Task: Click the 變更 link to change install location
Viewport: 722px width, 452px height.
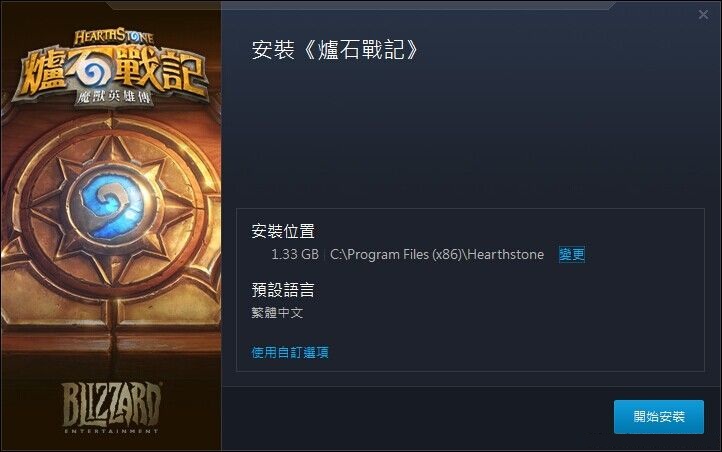Action: [571, 255]
